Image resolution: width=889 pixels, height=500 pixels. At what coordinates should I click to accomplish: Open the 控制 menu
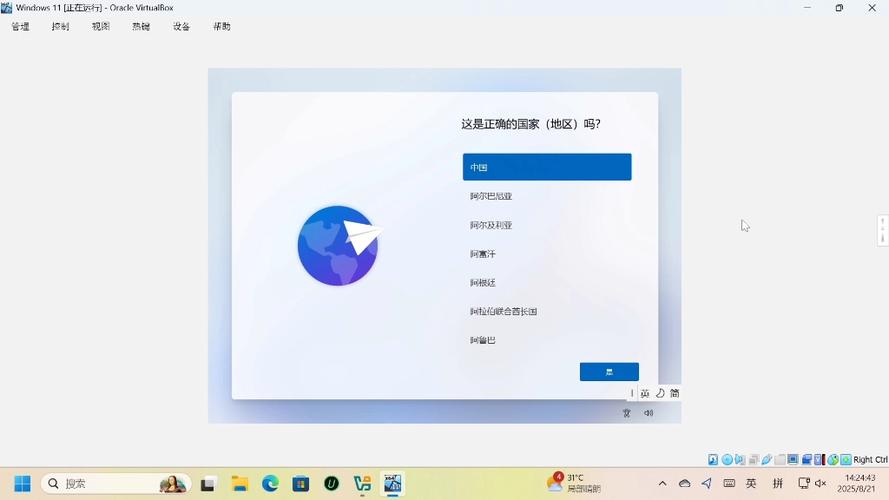coord(61,26)
